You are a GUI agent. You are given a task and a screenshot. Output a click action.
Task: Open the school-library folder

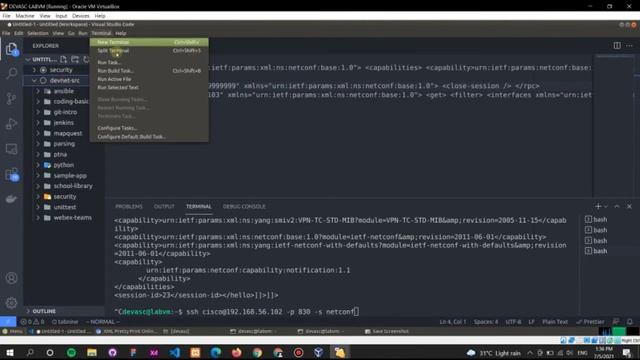click(73, 186)
